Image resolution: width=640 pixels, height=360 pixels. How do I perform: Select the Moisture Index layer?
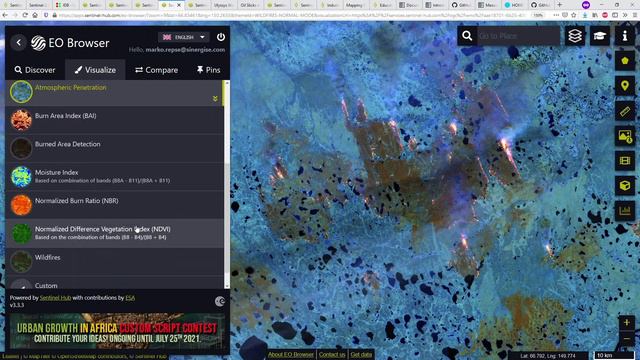point(114,177)
